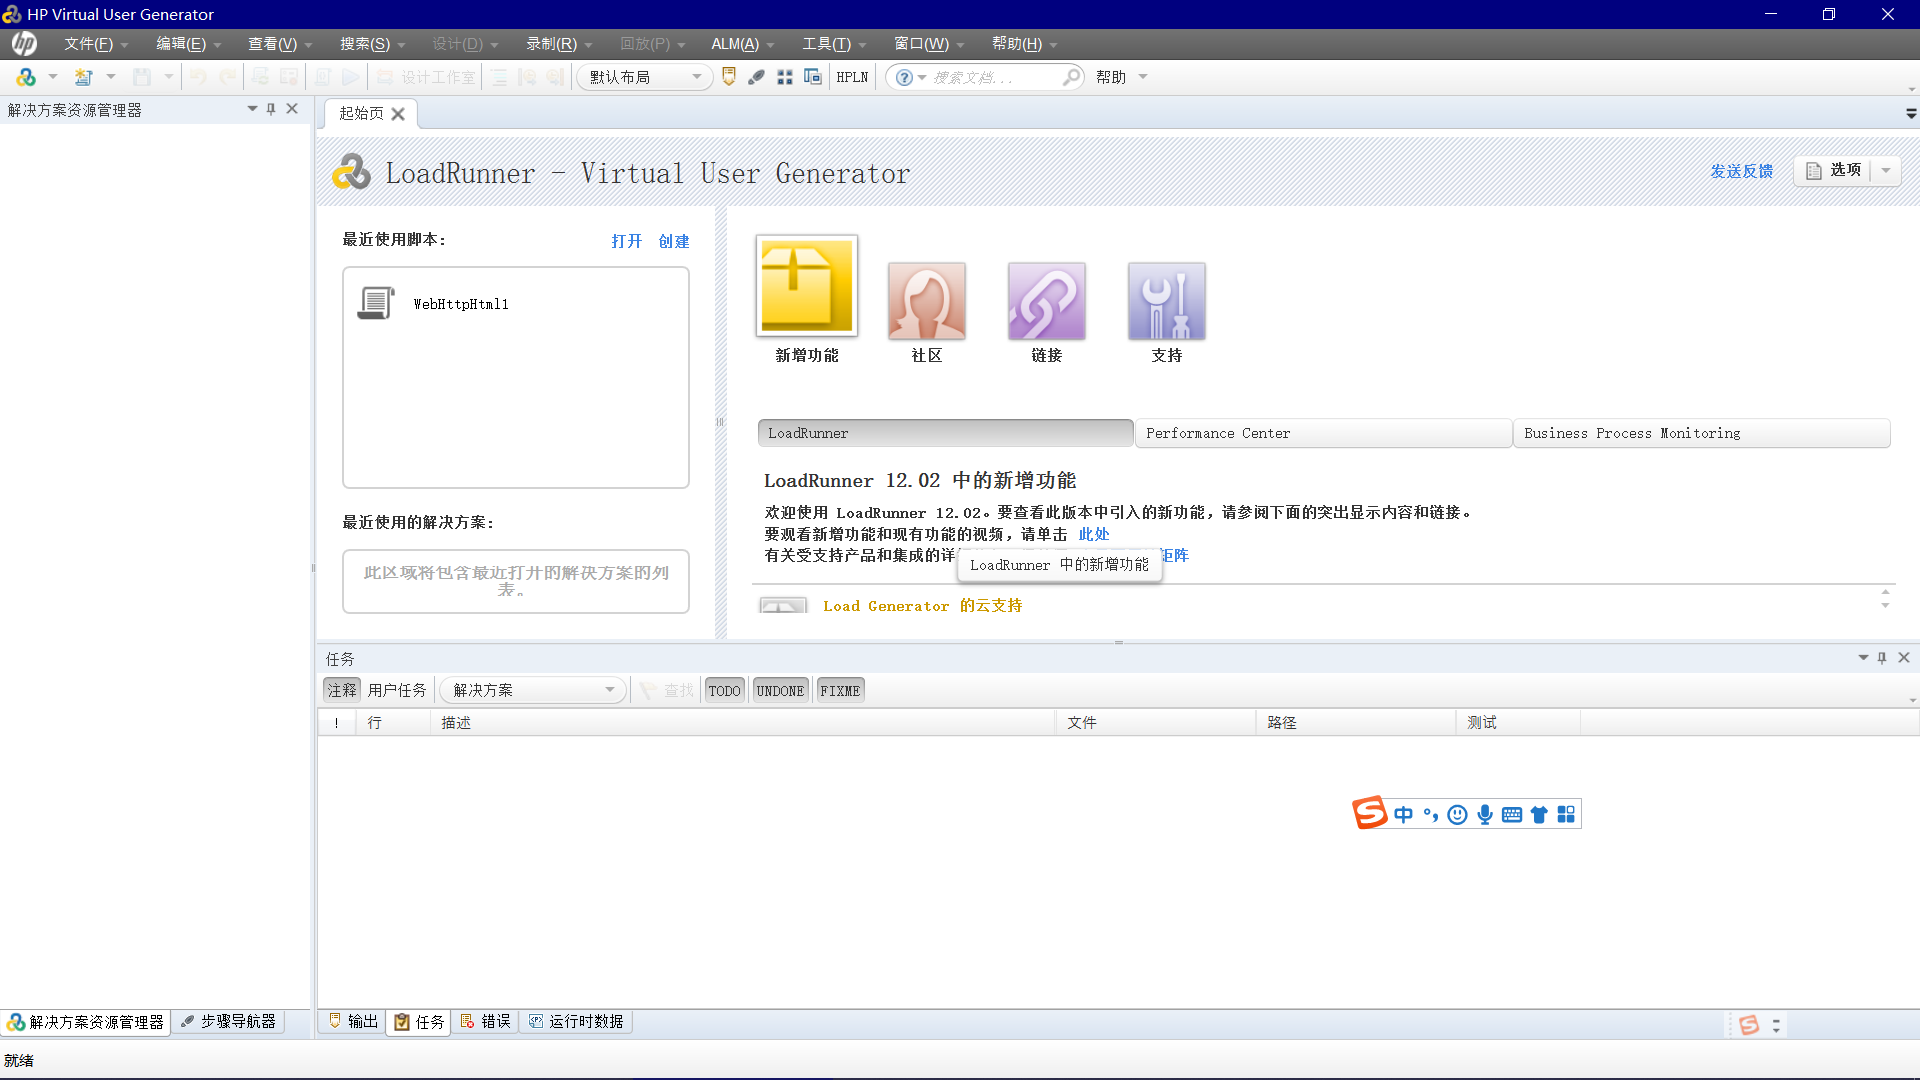The height and width of the screenshot is (1080, 1920).
Task: Toggle the 用户任务 user tasks button
Action: tap(397, 690)
